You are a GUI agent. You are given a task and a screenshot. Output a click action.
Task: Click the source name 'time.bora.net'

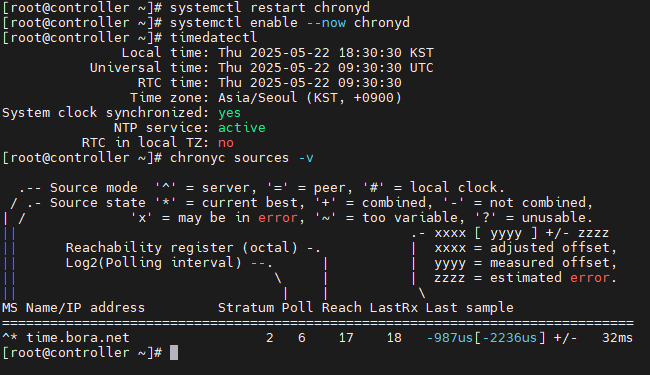point(78,338)
